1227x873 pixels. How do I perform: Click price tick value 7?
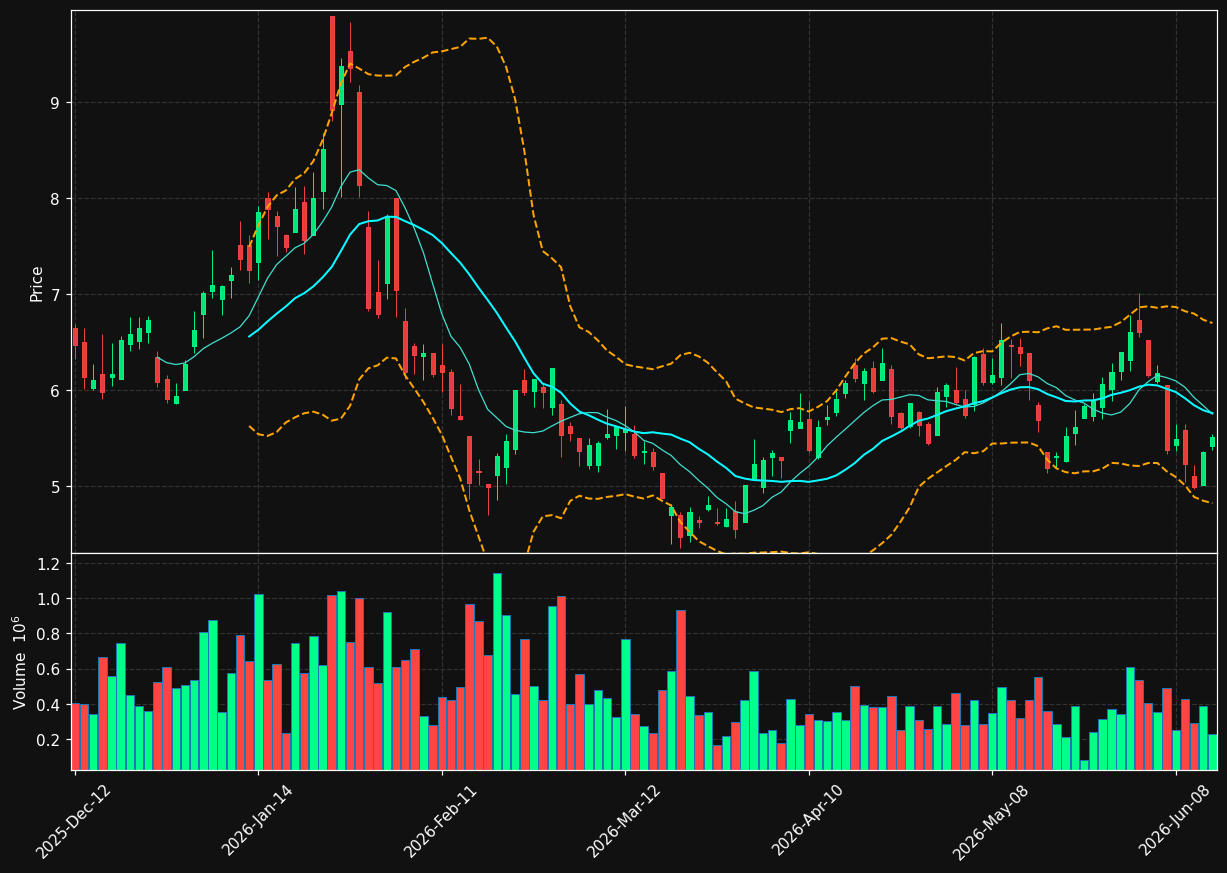pos(56,295)
